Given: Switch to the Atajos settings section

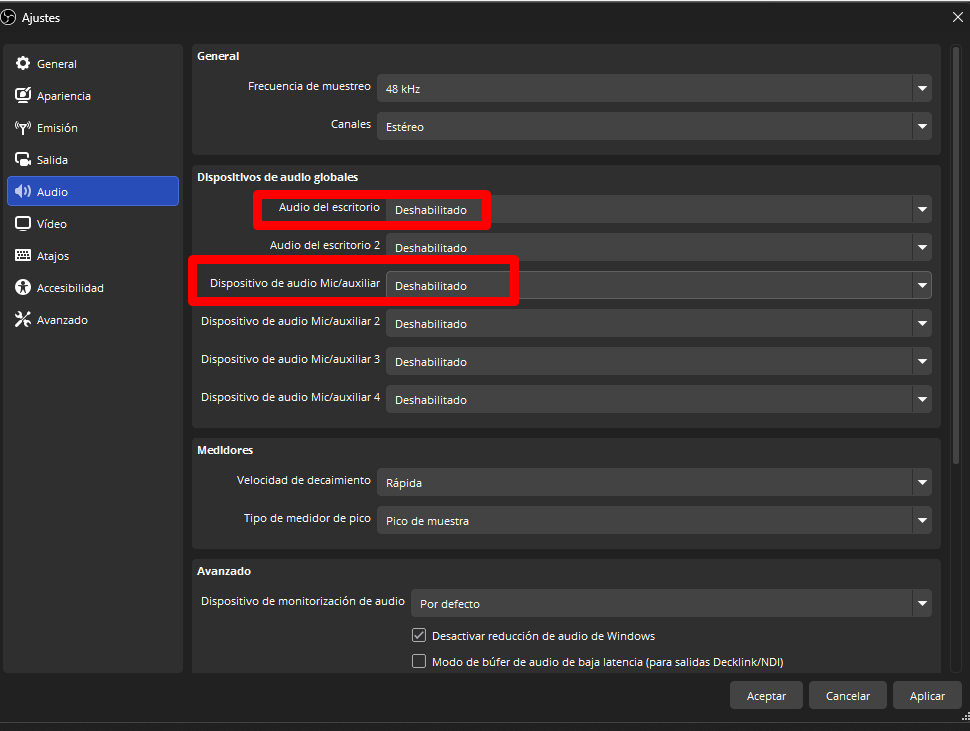Looking at the screenshot, I should 60,255.
